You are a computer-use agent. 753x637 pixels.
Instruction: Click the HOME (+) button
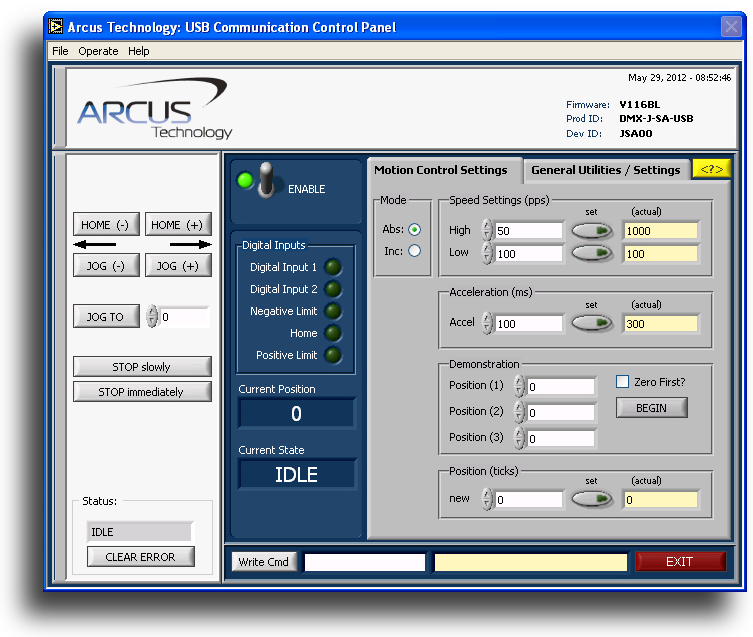point(178,225)
